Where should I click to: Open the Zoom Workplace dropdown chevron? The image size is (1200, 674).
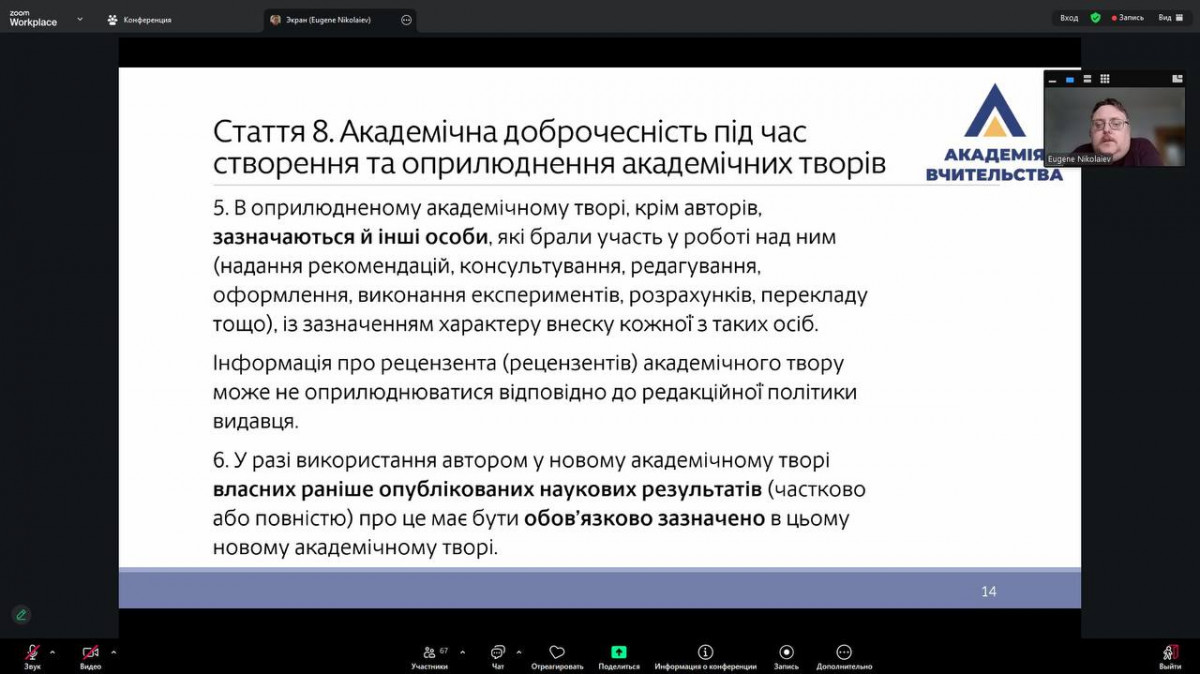(80, 18)
